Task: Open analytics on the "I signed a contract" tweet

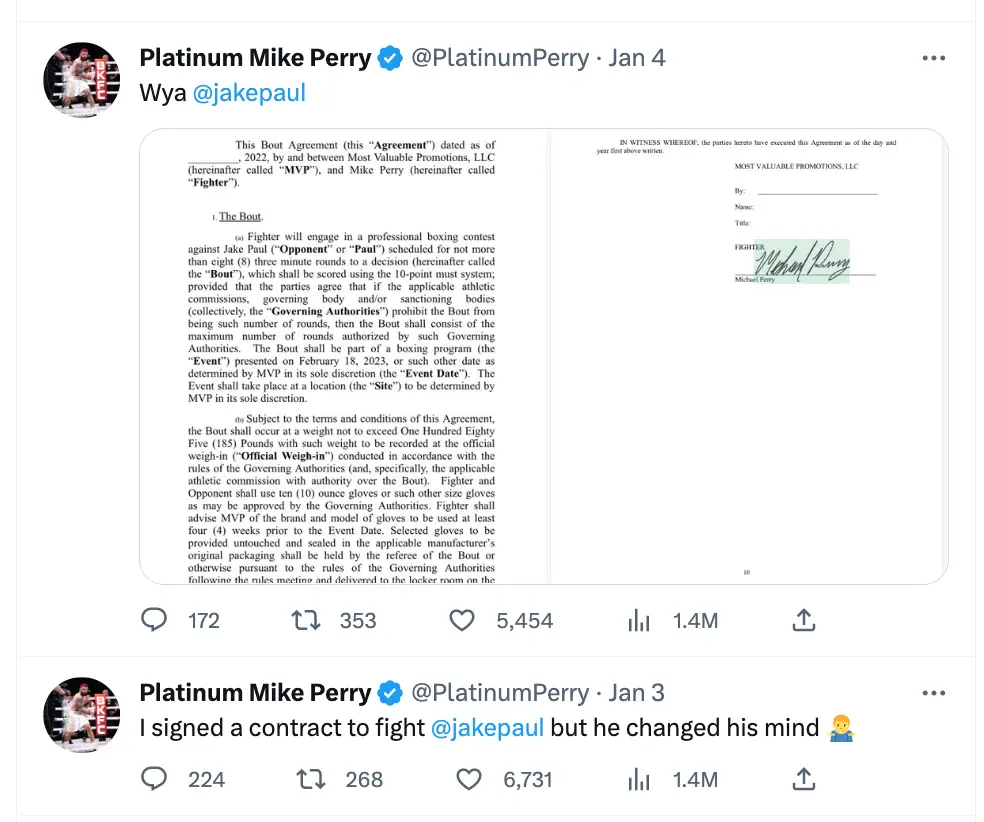Action: (x=639, y=779)
